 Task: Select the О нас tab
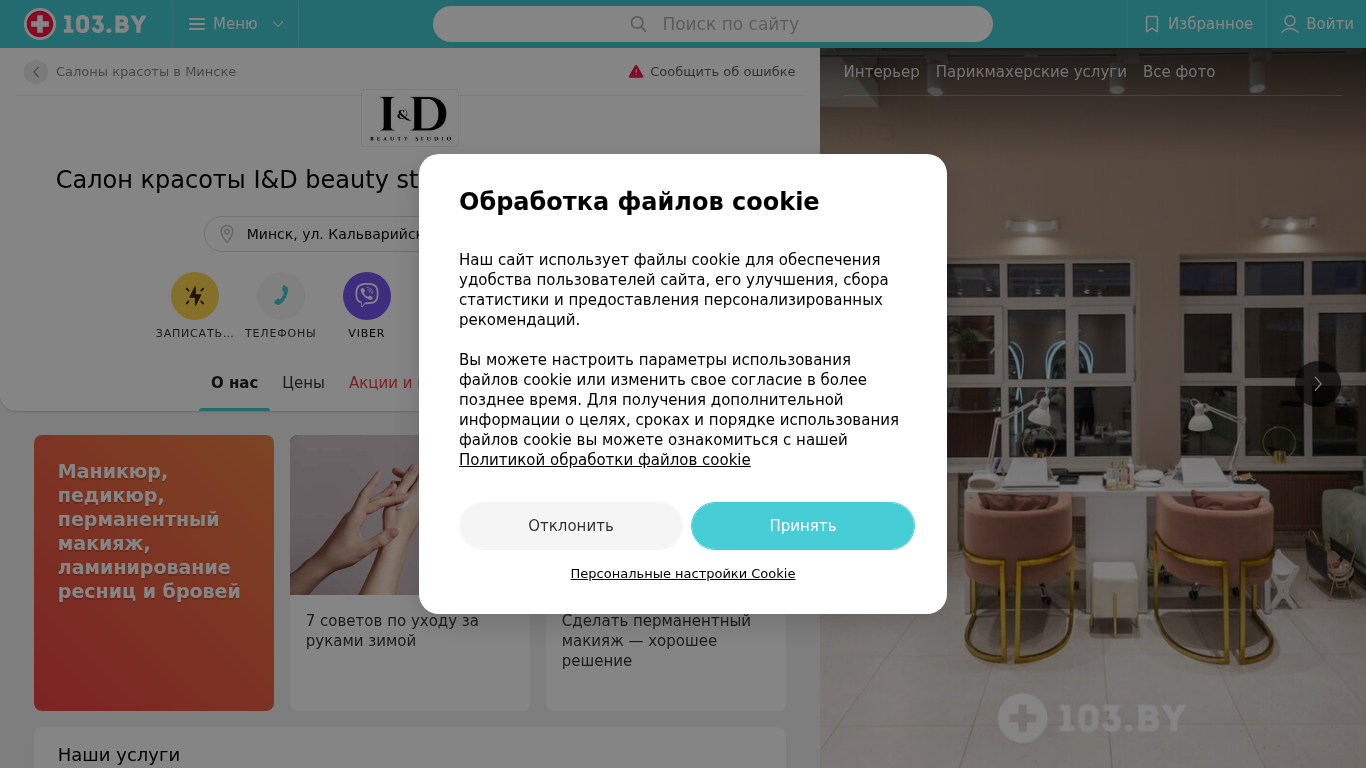tap(234, 383)
